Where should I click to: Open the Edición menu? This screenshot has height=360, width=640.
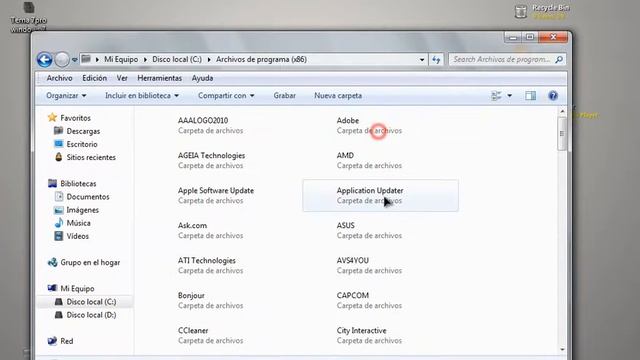click(94, 78)
